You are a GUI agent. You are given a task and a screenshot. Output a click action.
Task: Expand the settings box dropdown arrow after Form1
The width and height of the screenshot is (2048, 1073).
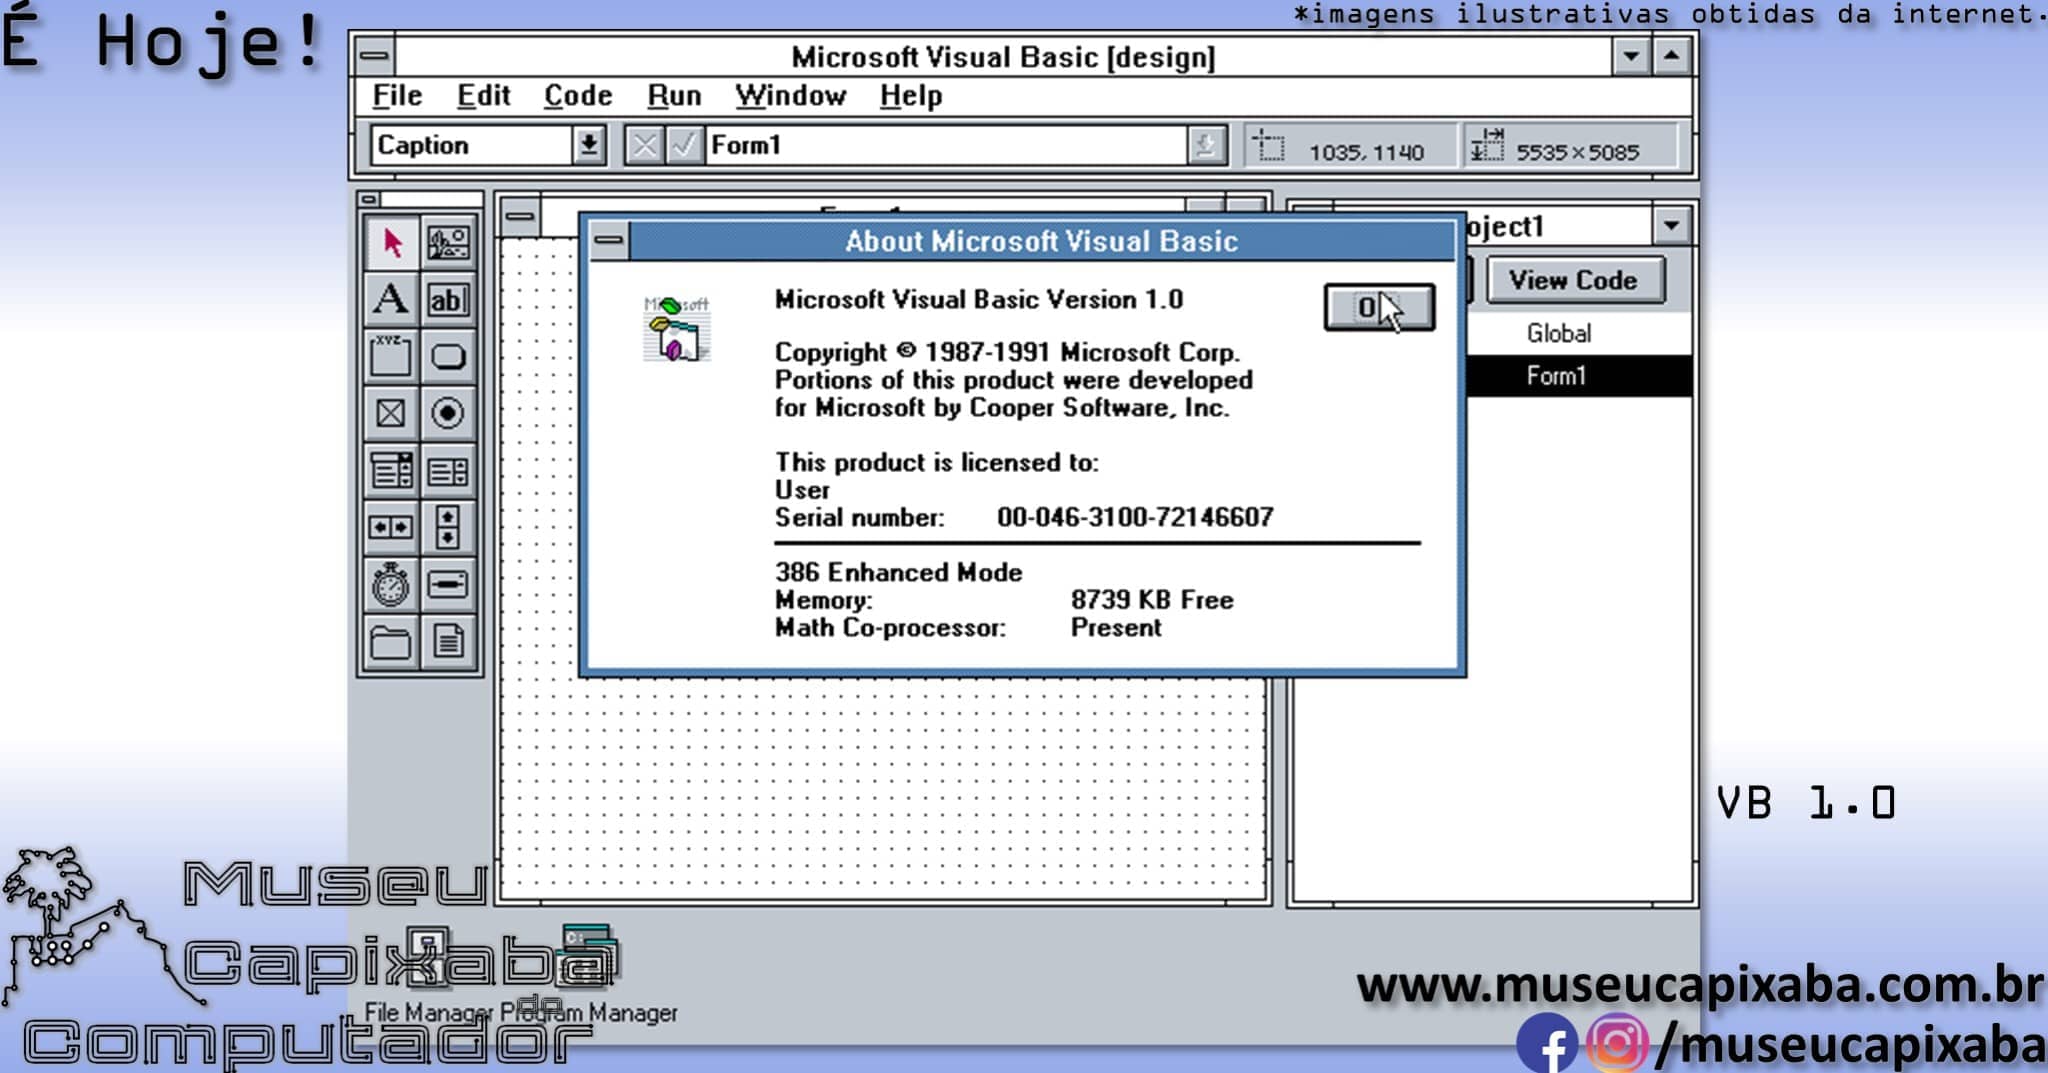pyautogui.click(x=1207, y=146)
